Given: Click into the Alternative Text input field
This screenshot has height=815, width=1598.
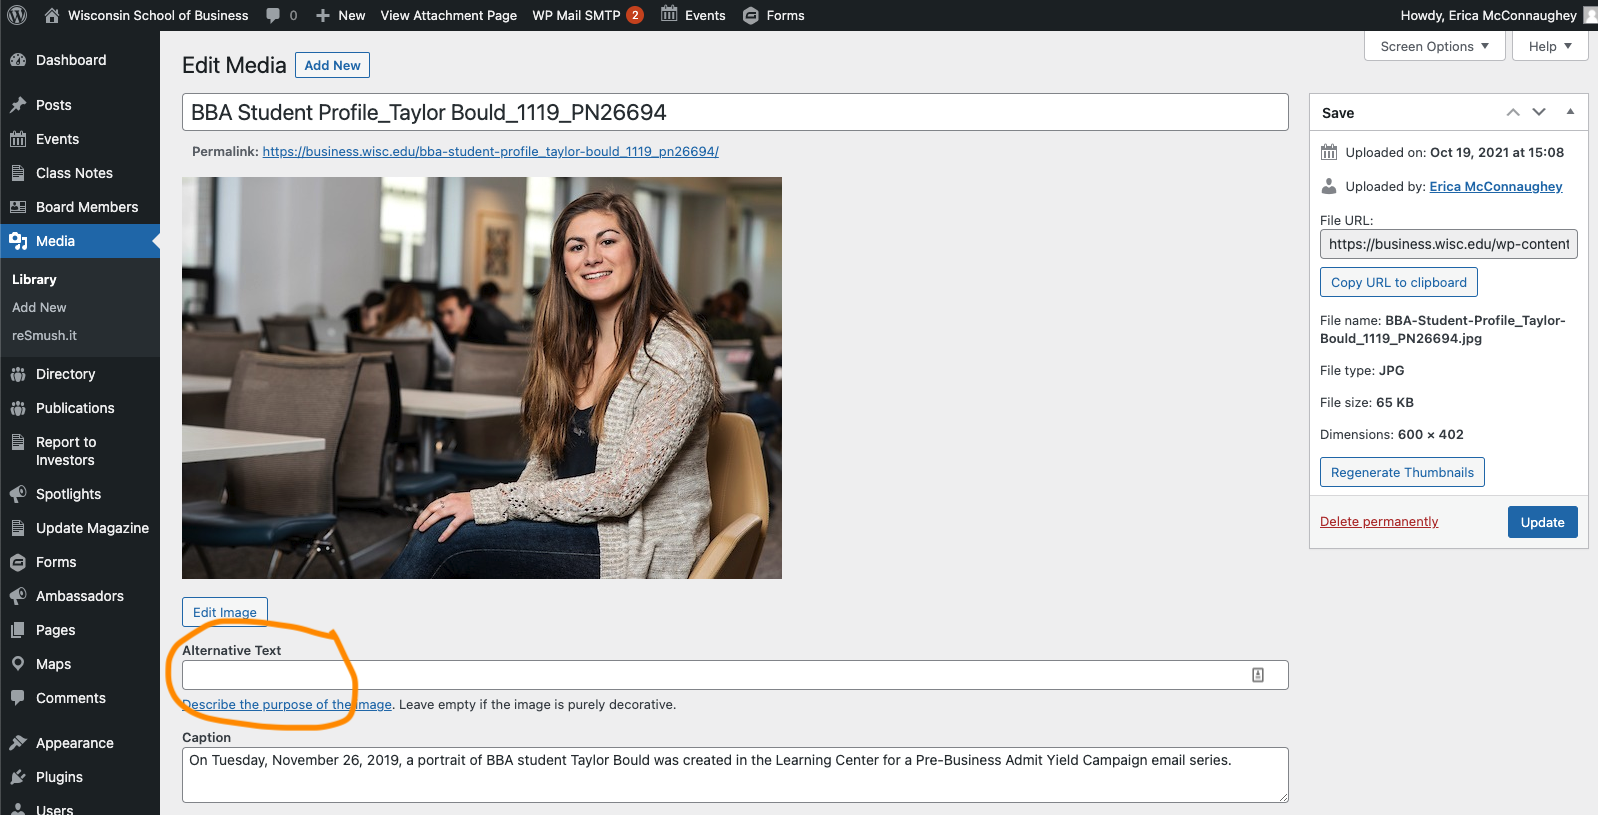Looking at the screenshot, I should (710, 675).
